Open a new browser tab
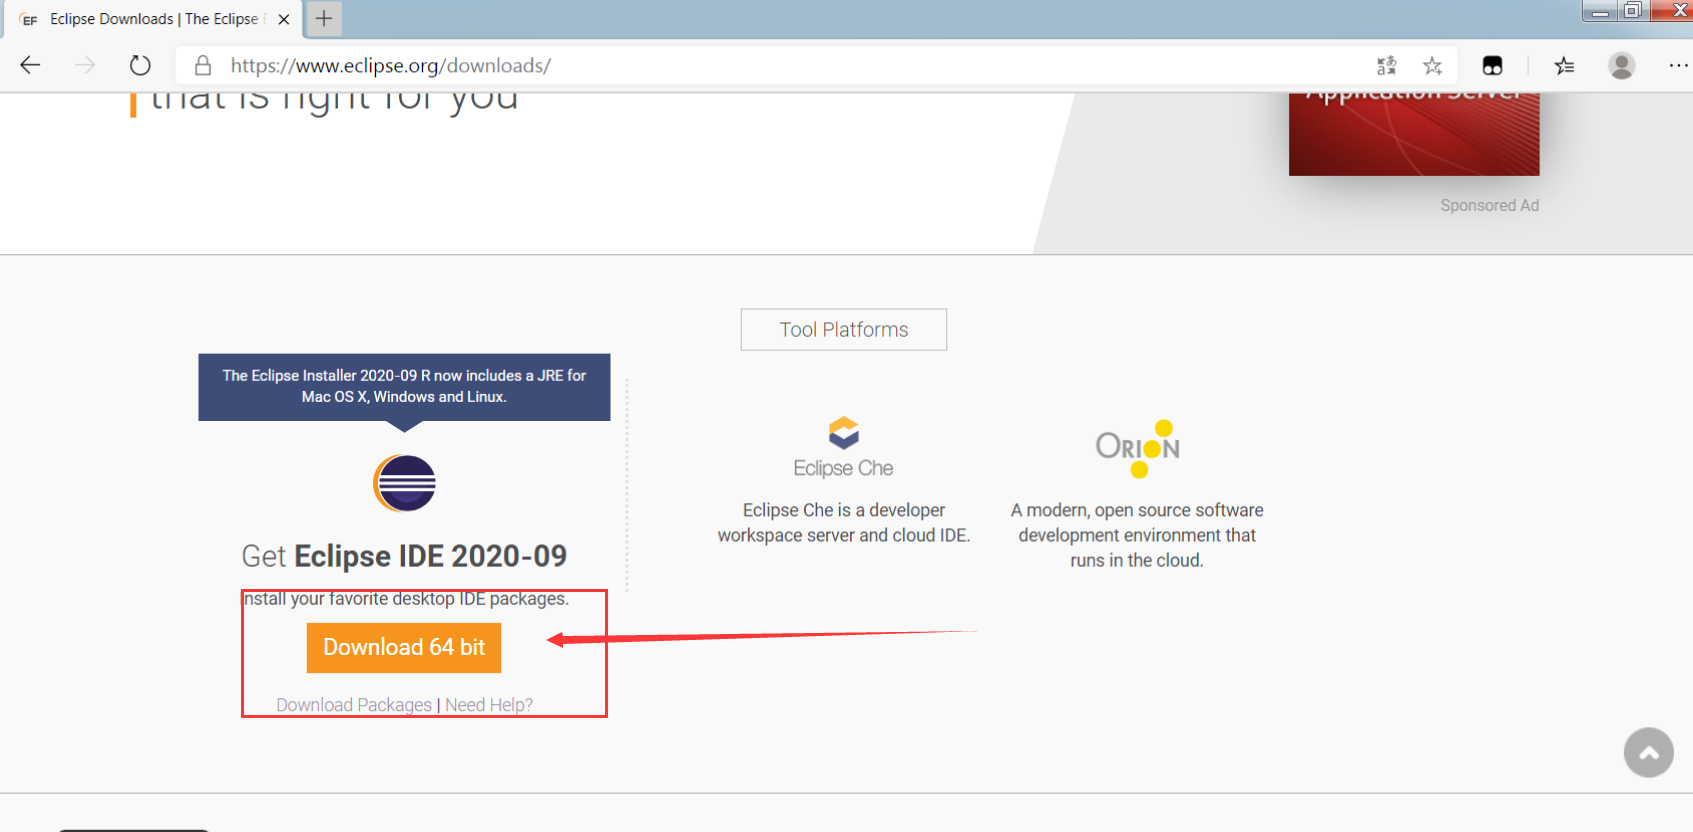 point(324,18)
